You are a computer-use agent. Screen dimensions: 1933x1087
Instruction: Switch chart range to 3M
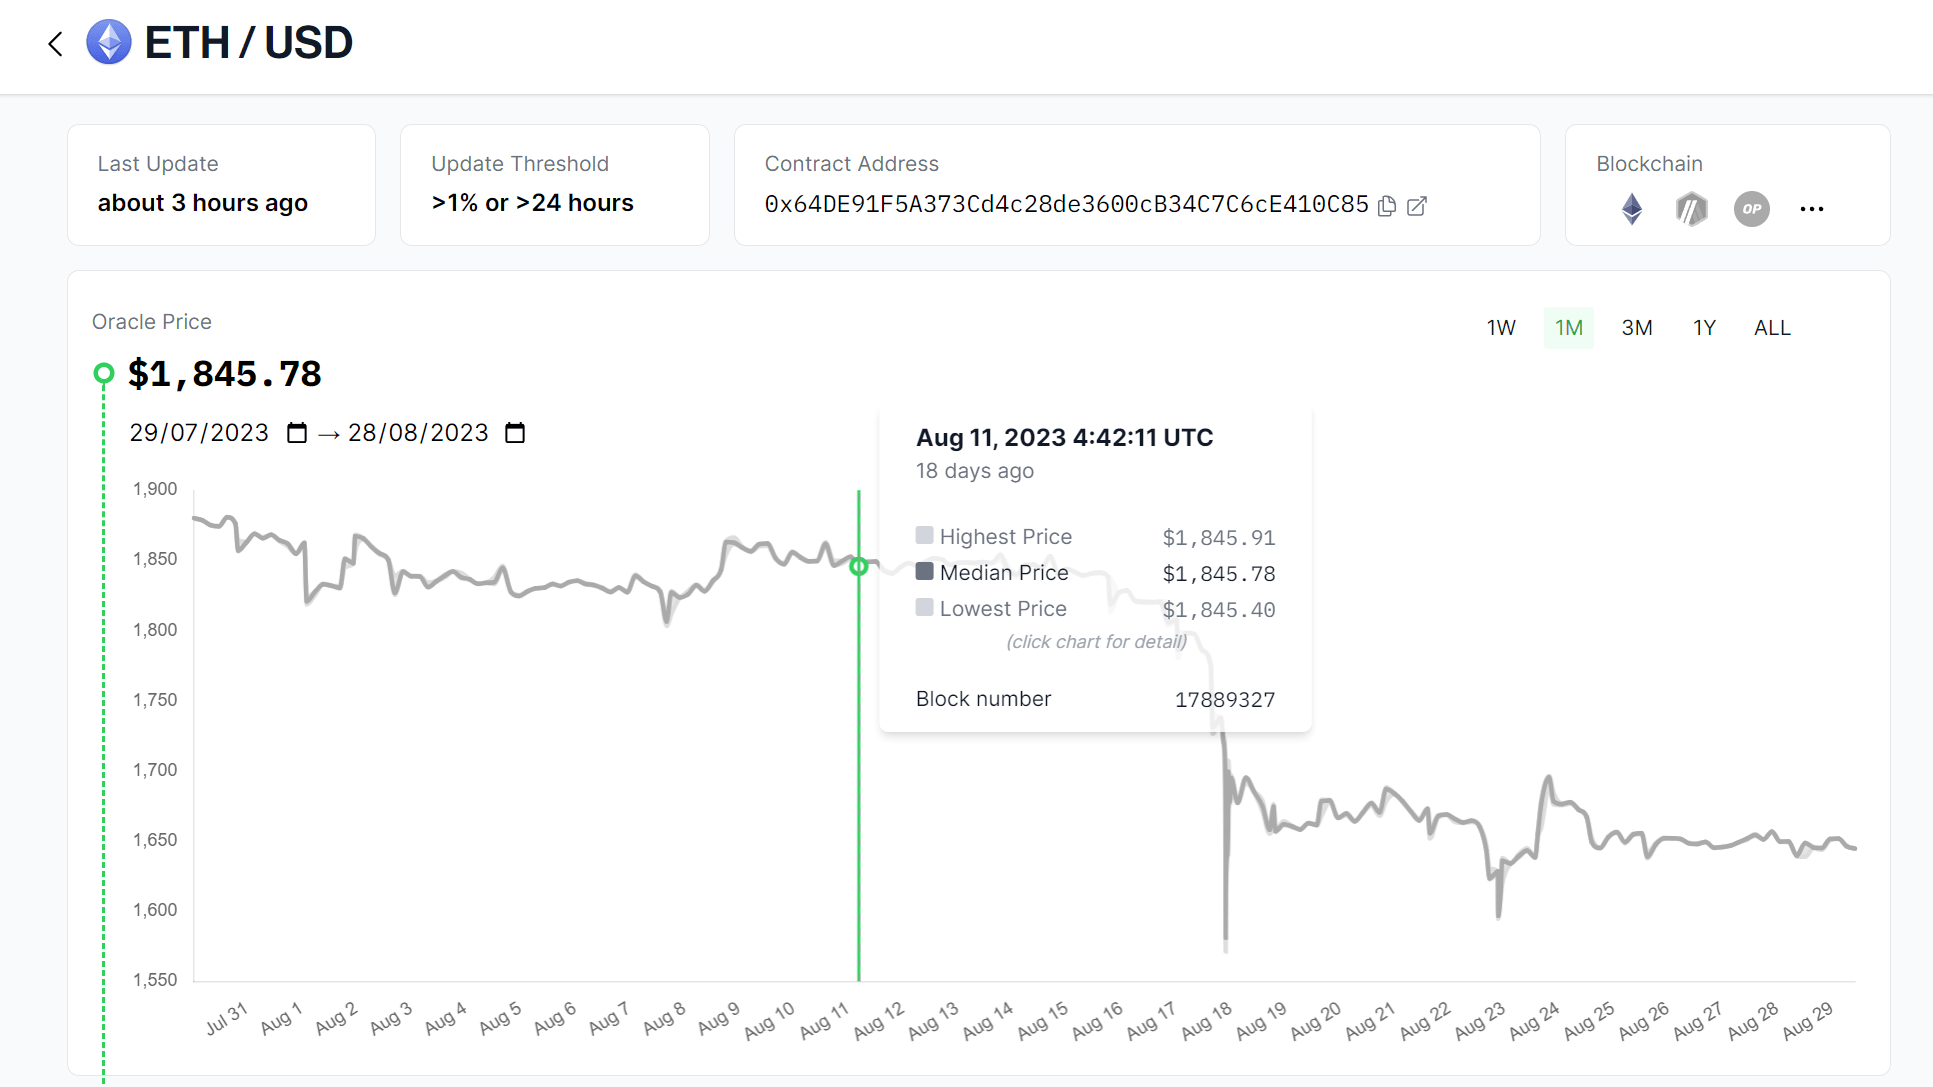coord(1637,328)
